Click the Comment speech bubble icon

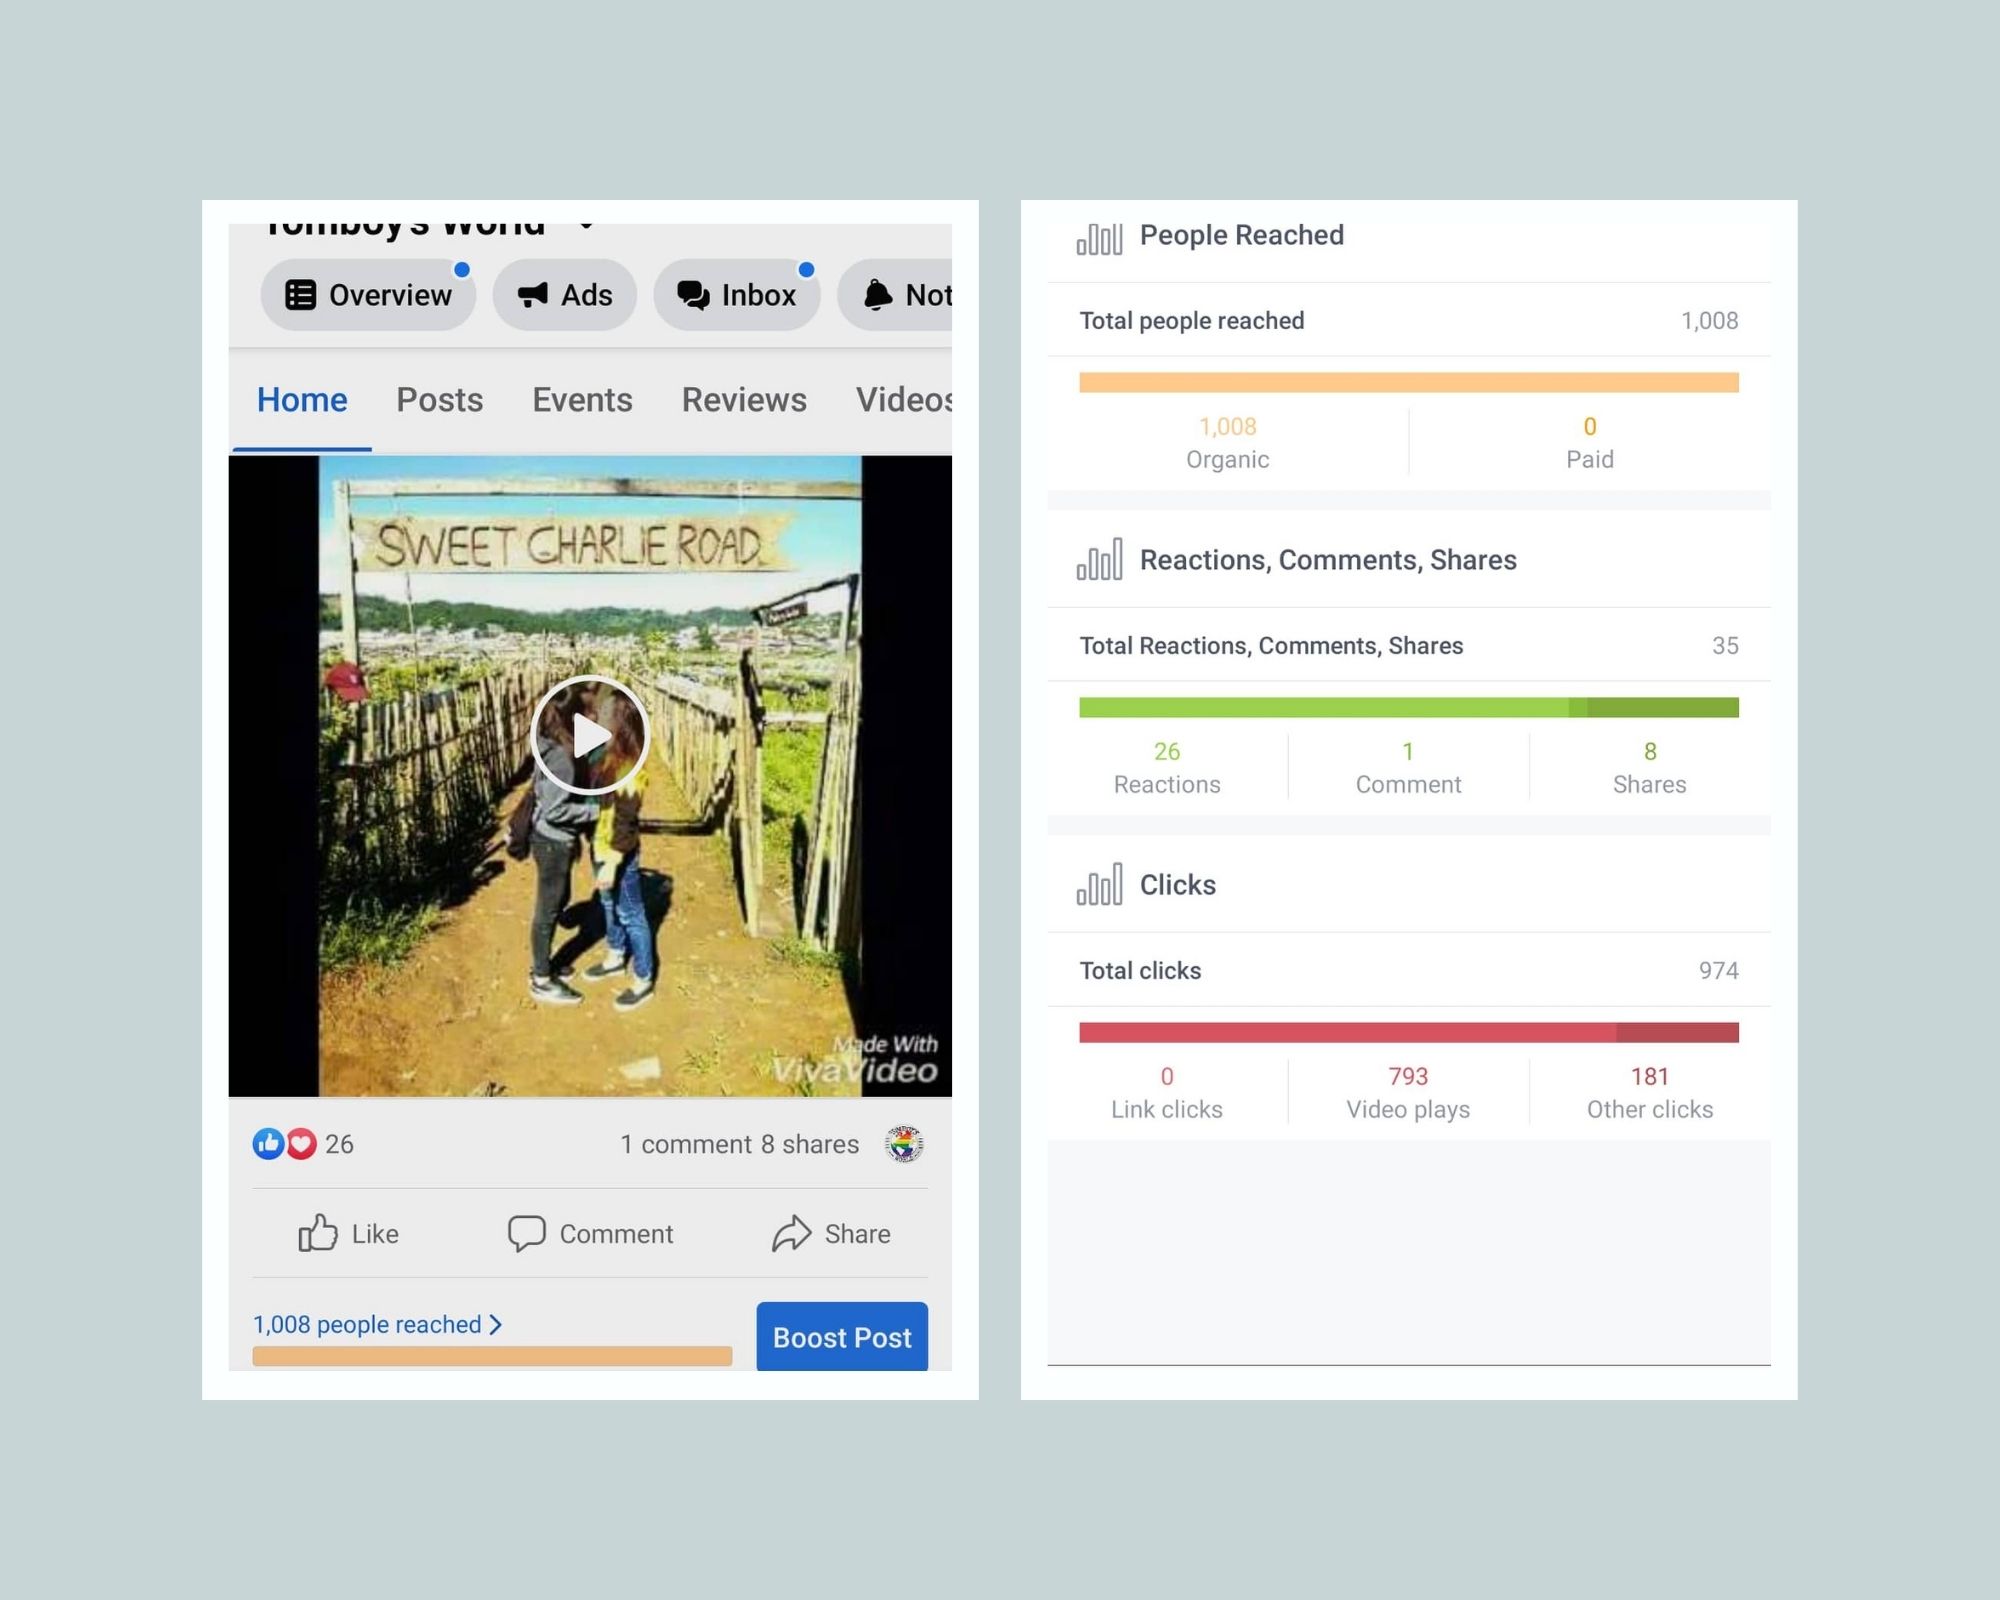pos(526,1233)
